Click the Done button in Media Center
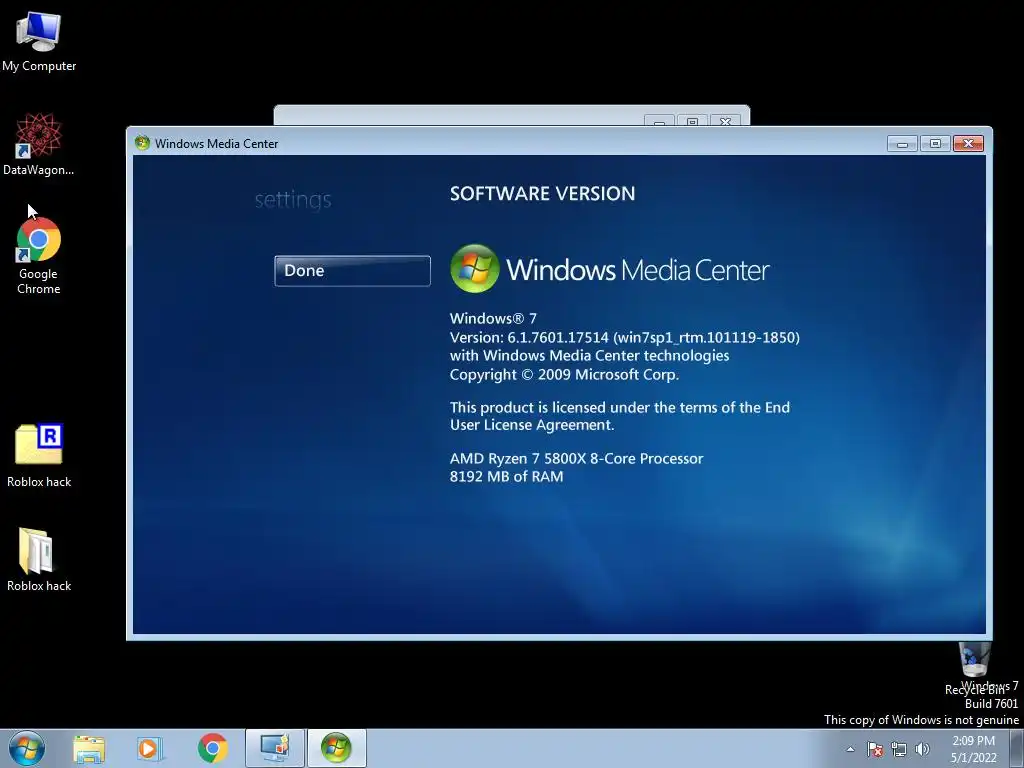The width and height of the screenshot is (1024, 768). (352, 270)
